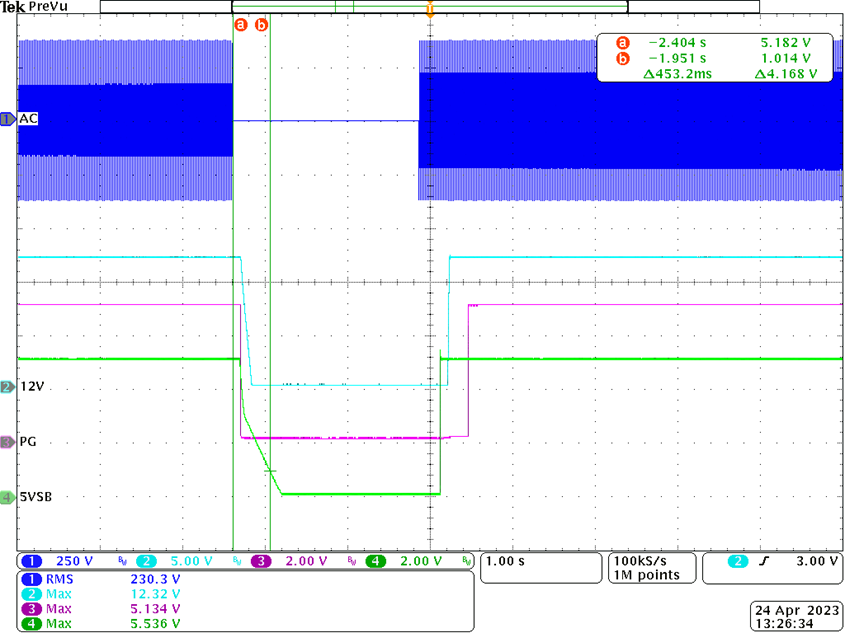845x633 pixels.
Task: Click the channel 3 PG ground marker
Action: click(x=8, y=442)
